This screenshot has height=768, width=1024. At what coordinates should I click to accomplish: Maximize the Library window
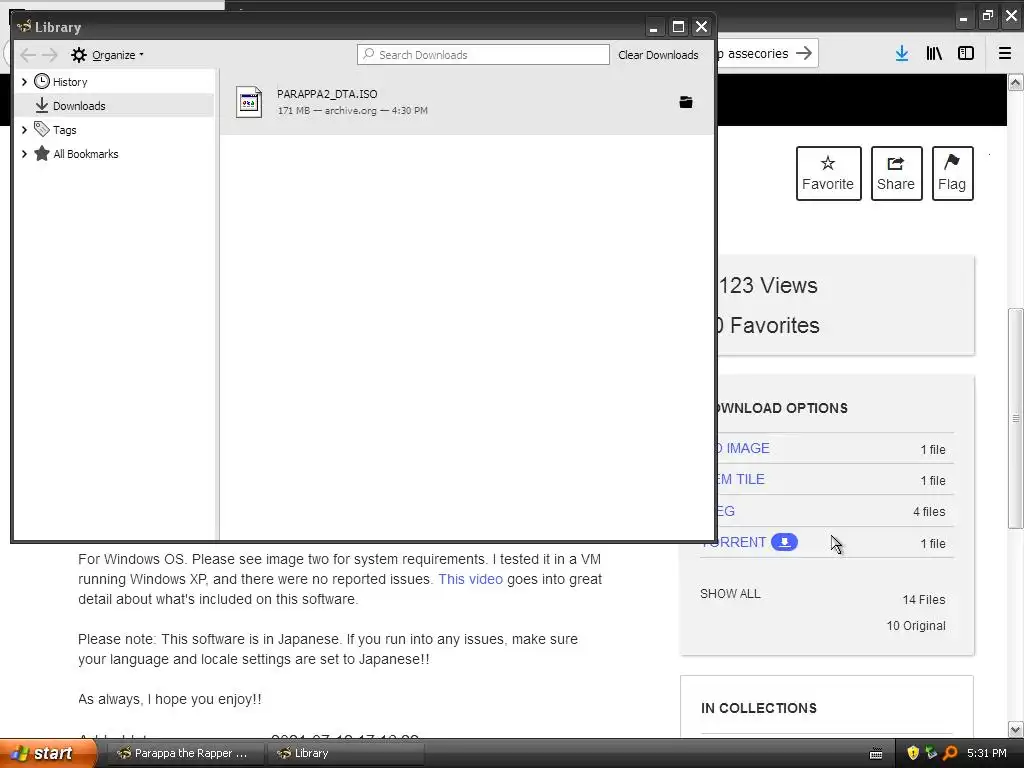[x=678, y=27]
